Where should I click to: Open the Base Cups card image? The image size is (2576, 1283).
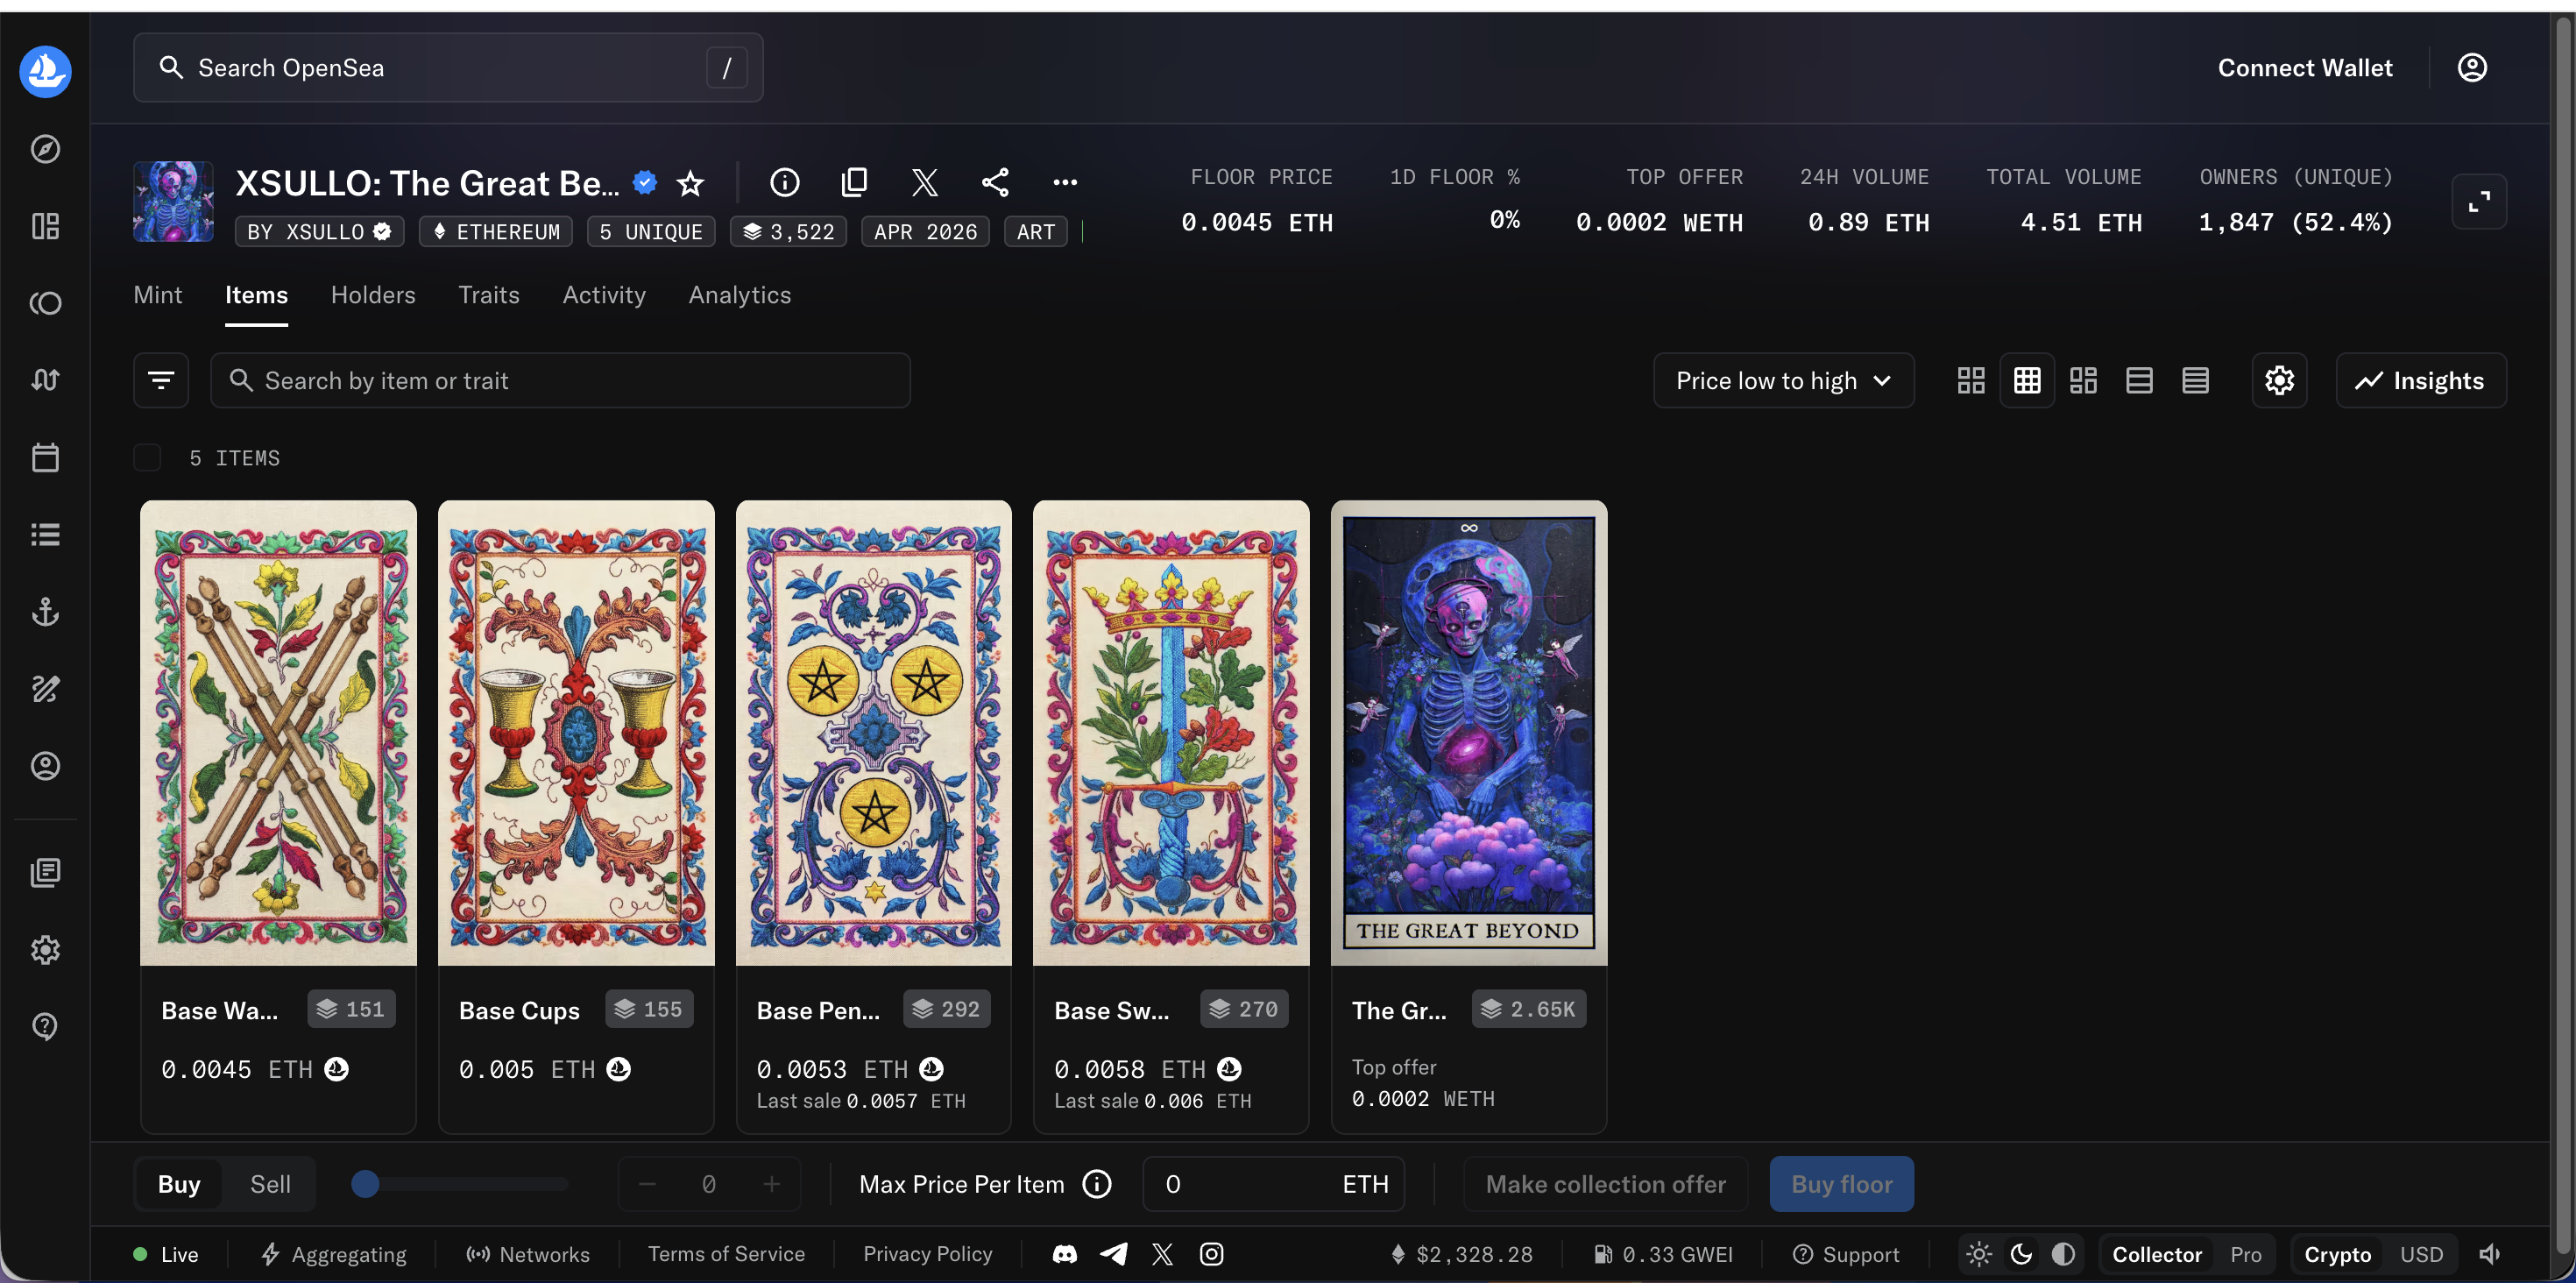click(x=576, y=733)
